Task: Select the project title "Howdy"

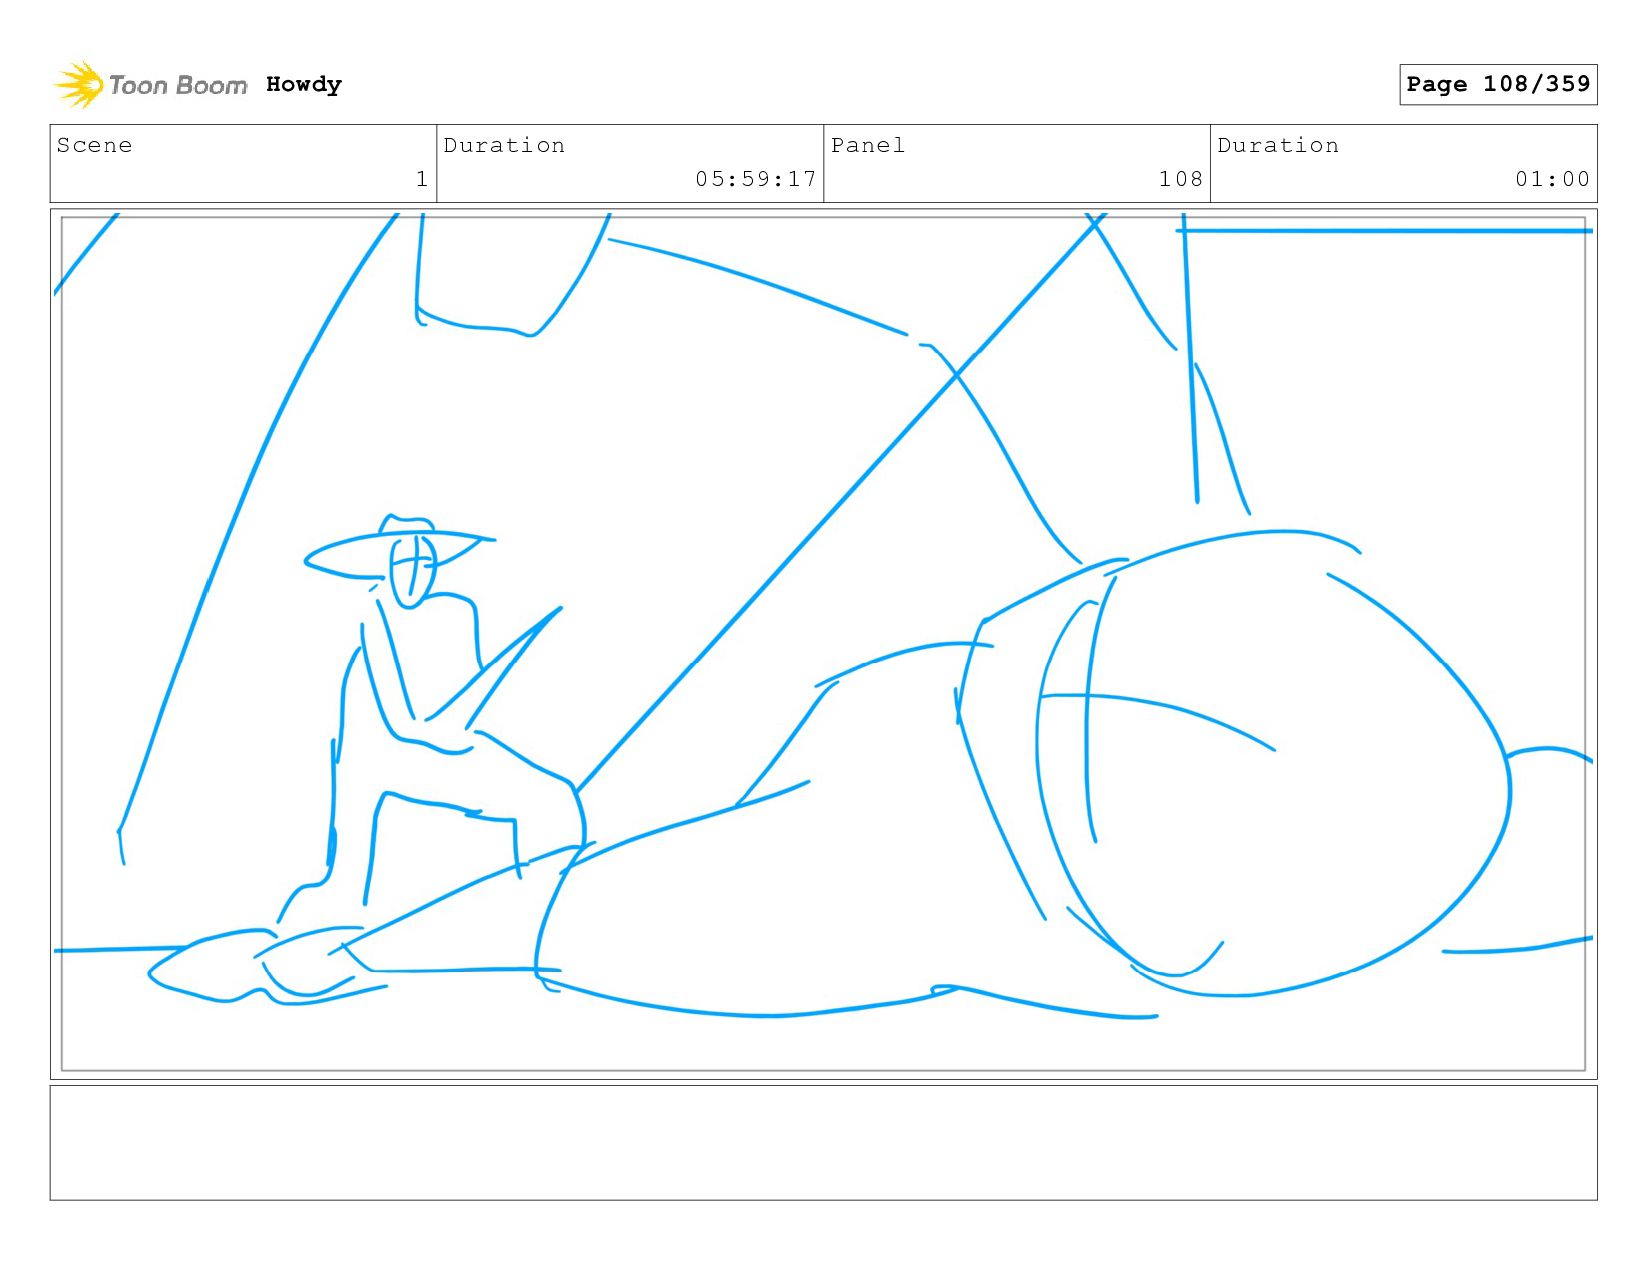Action: click(x=304, y=84)
